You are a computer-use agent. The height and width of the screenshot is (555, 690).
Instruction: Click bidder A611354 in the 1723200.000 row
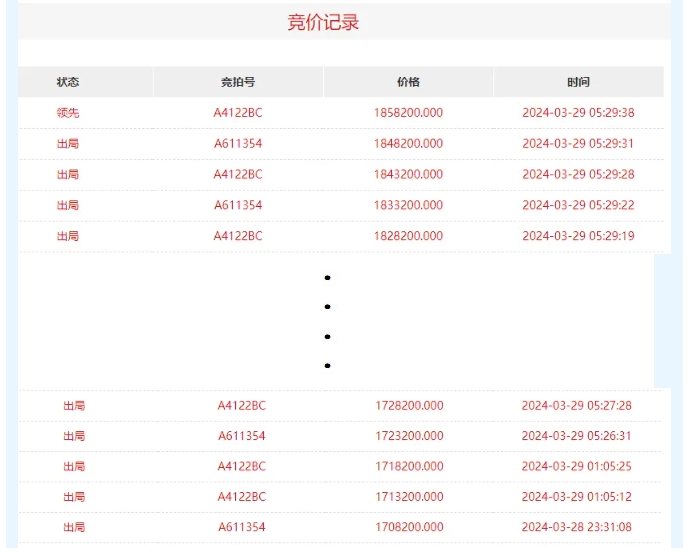[x=242, y=436]
